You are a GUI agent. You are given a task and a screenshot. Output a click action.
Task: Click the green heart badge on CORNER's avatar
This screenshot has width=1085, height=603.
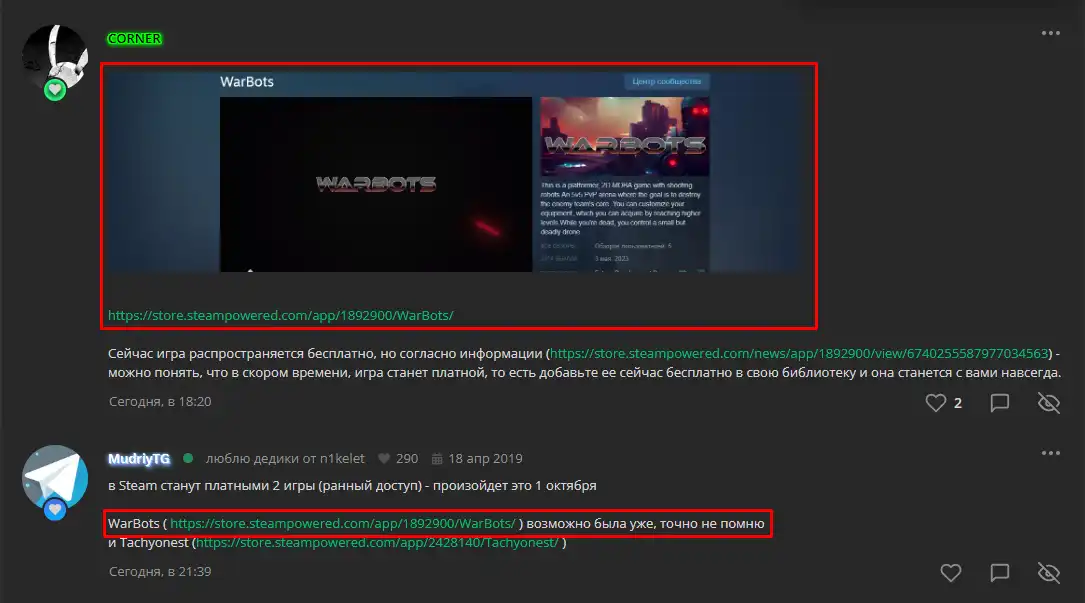pos(55,90)
